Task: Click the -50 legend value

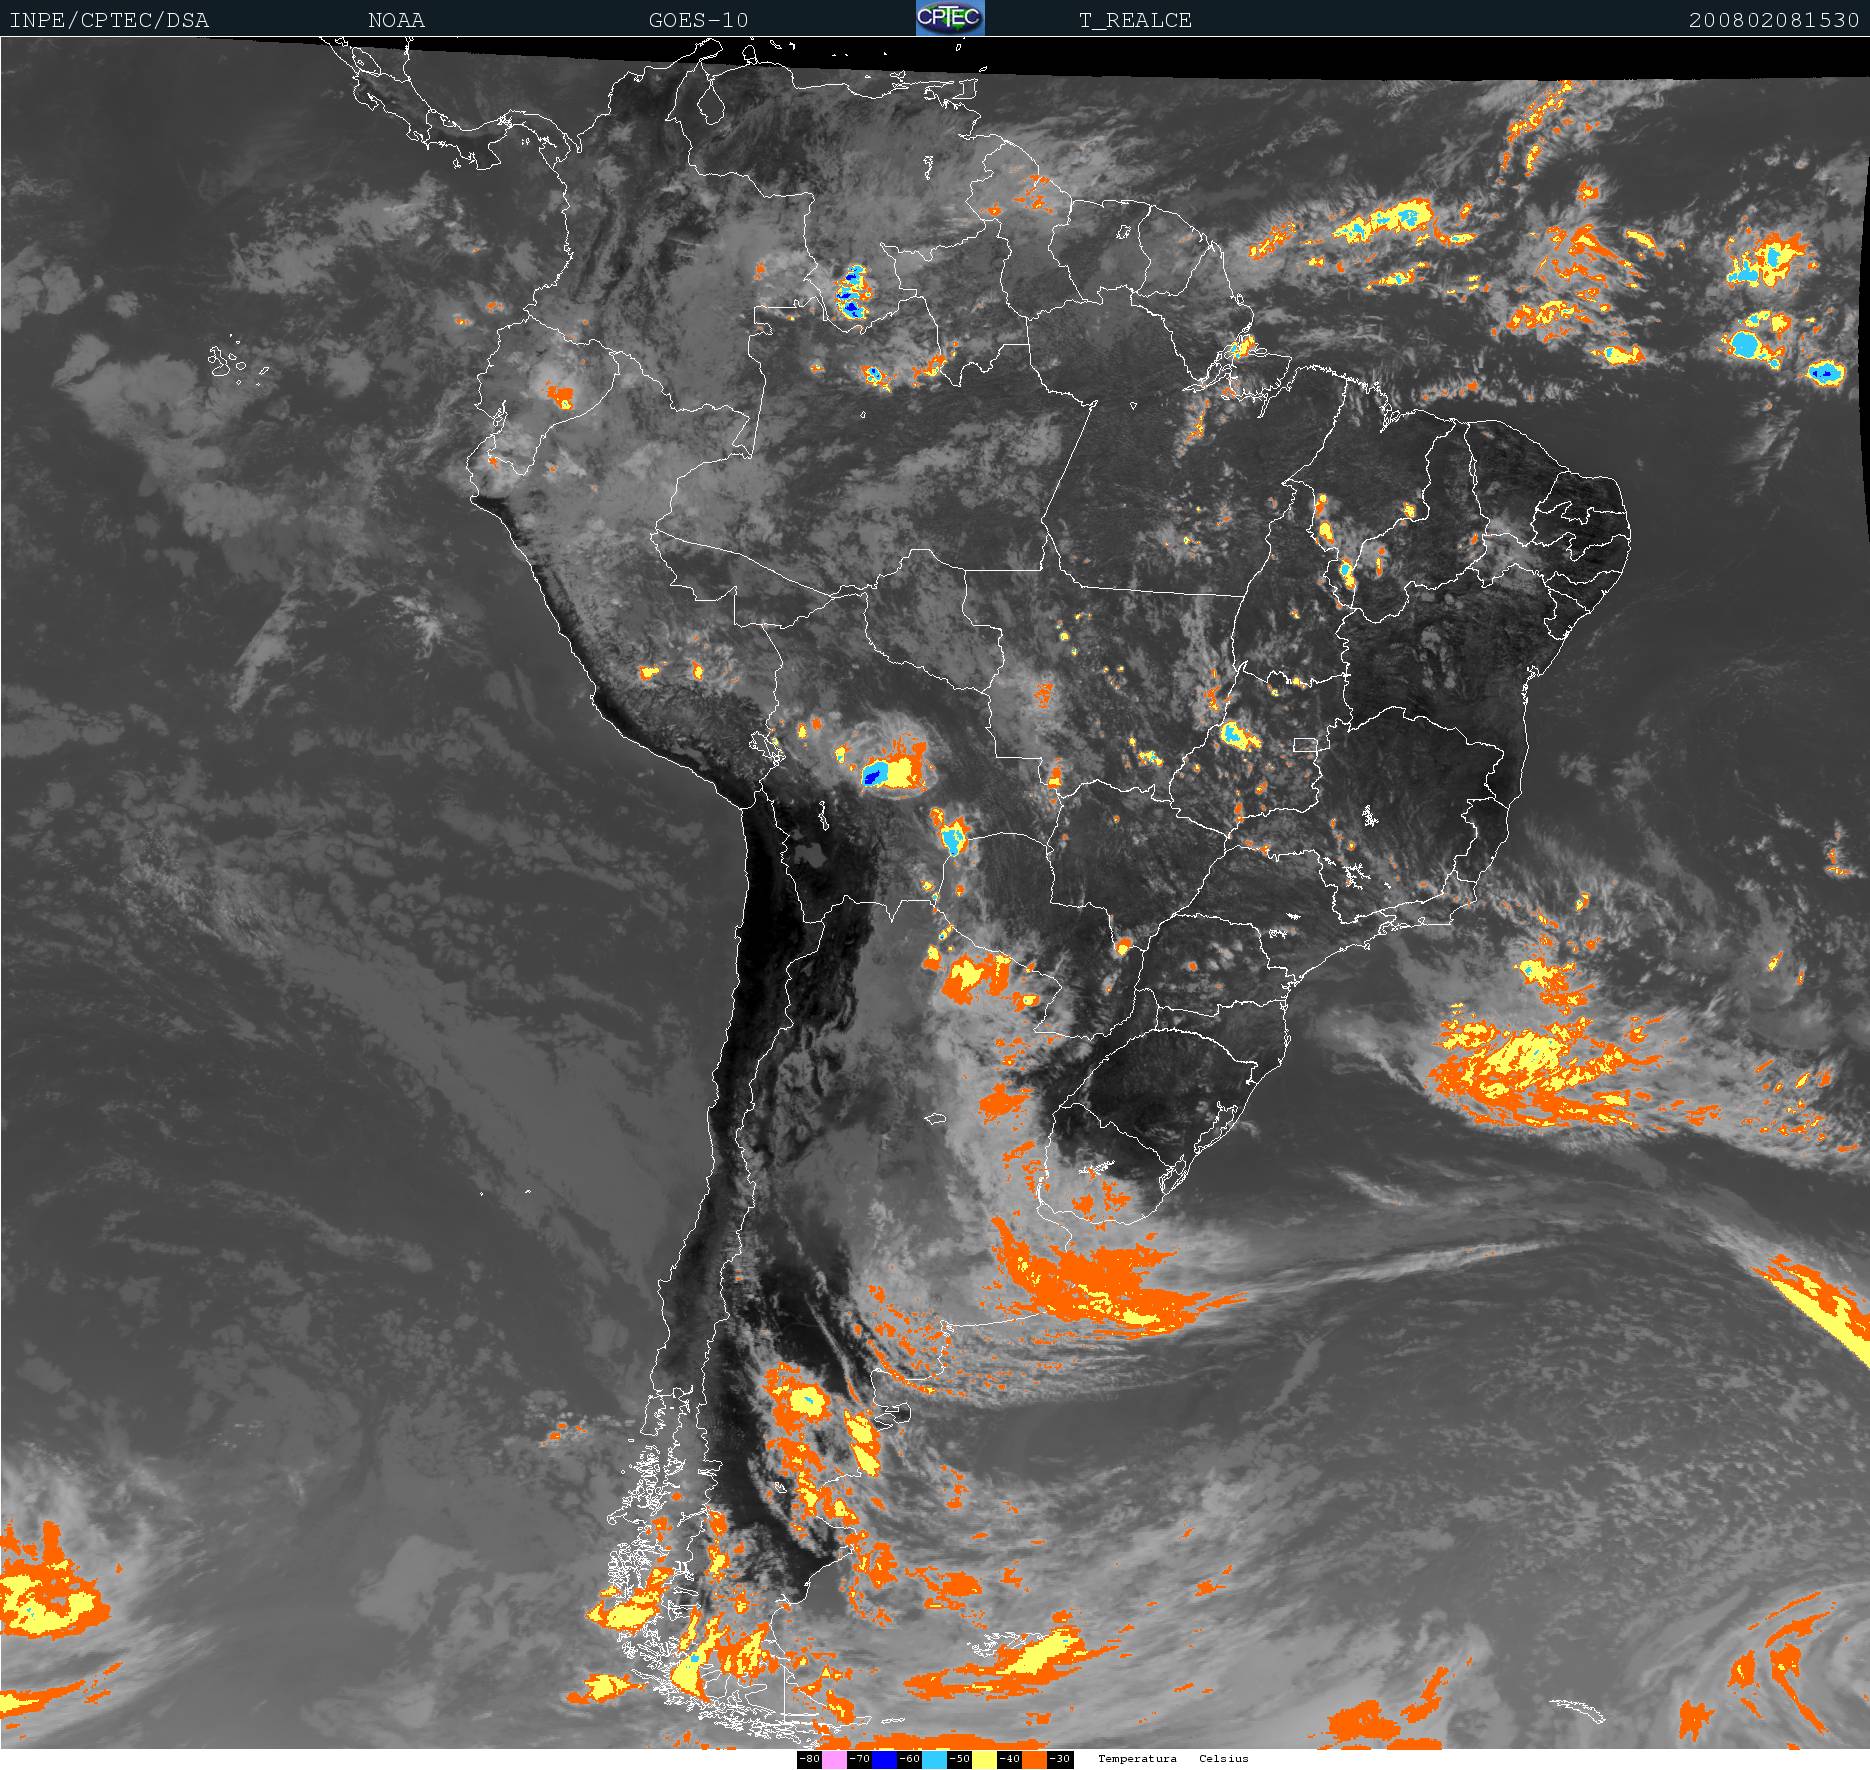Action: click(959, 1759)
